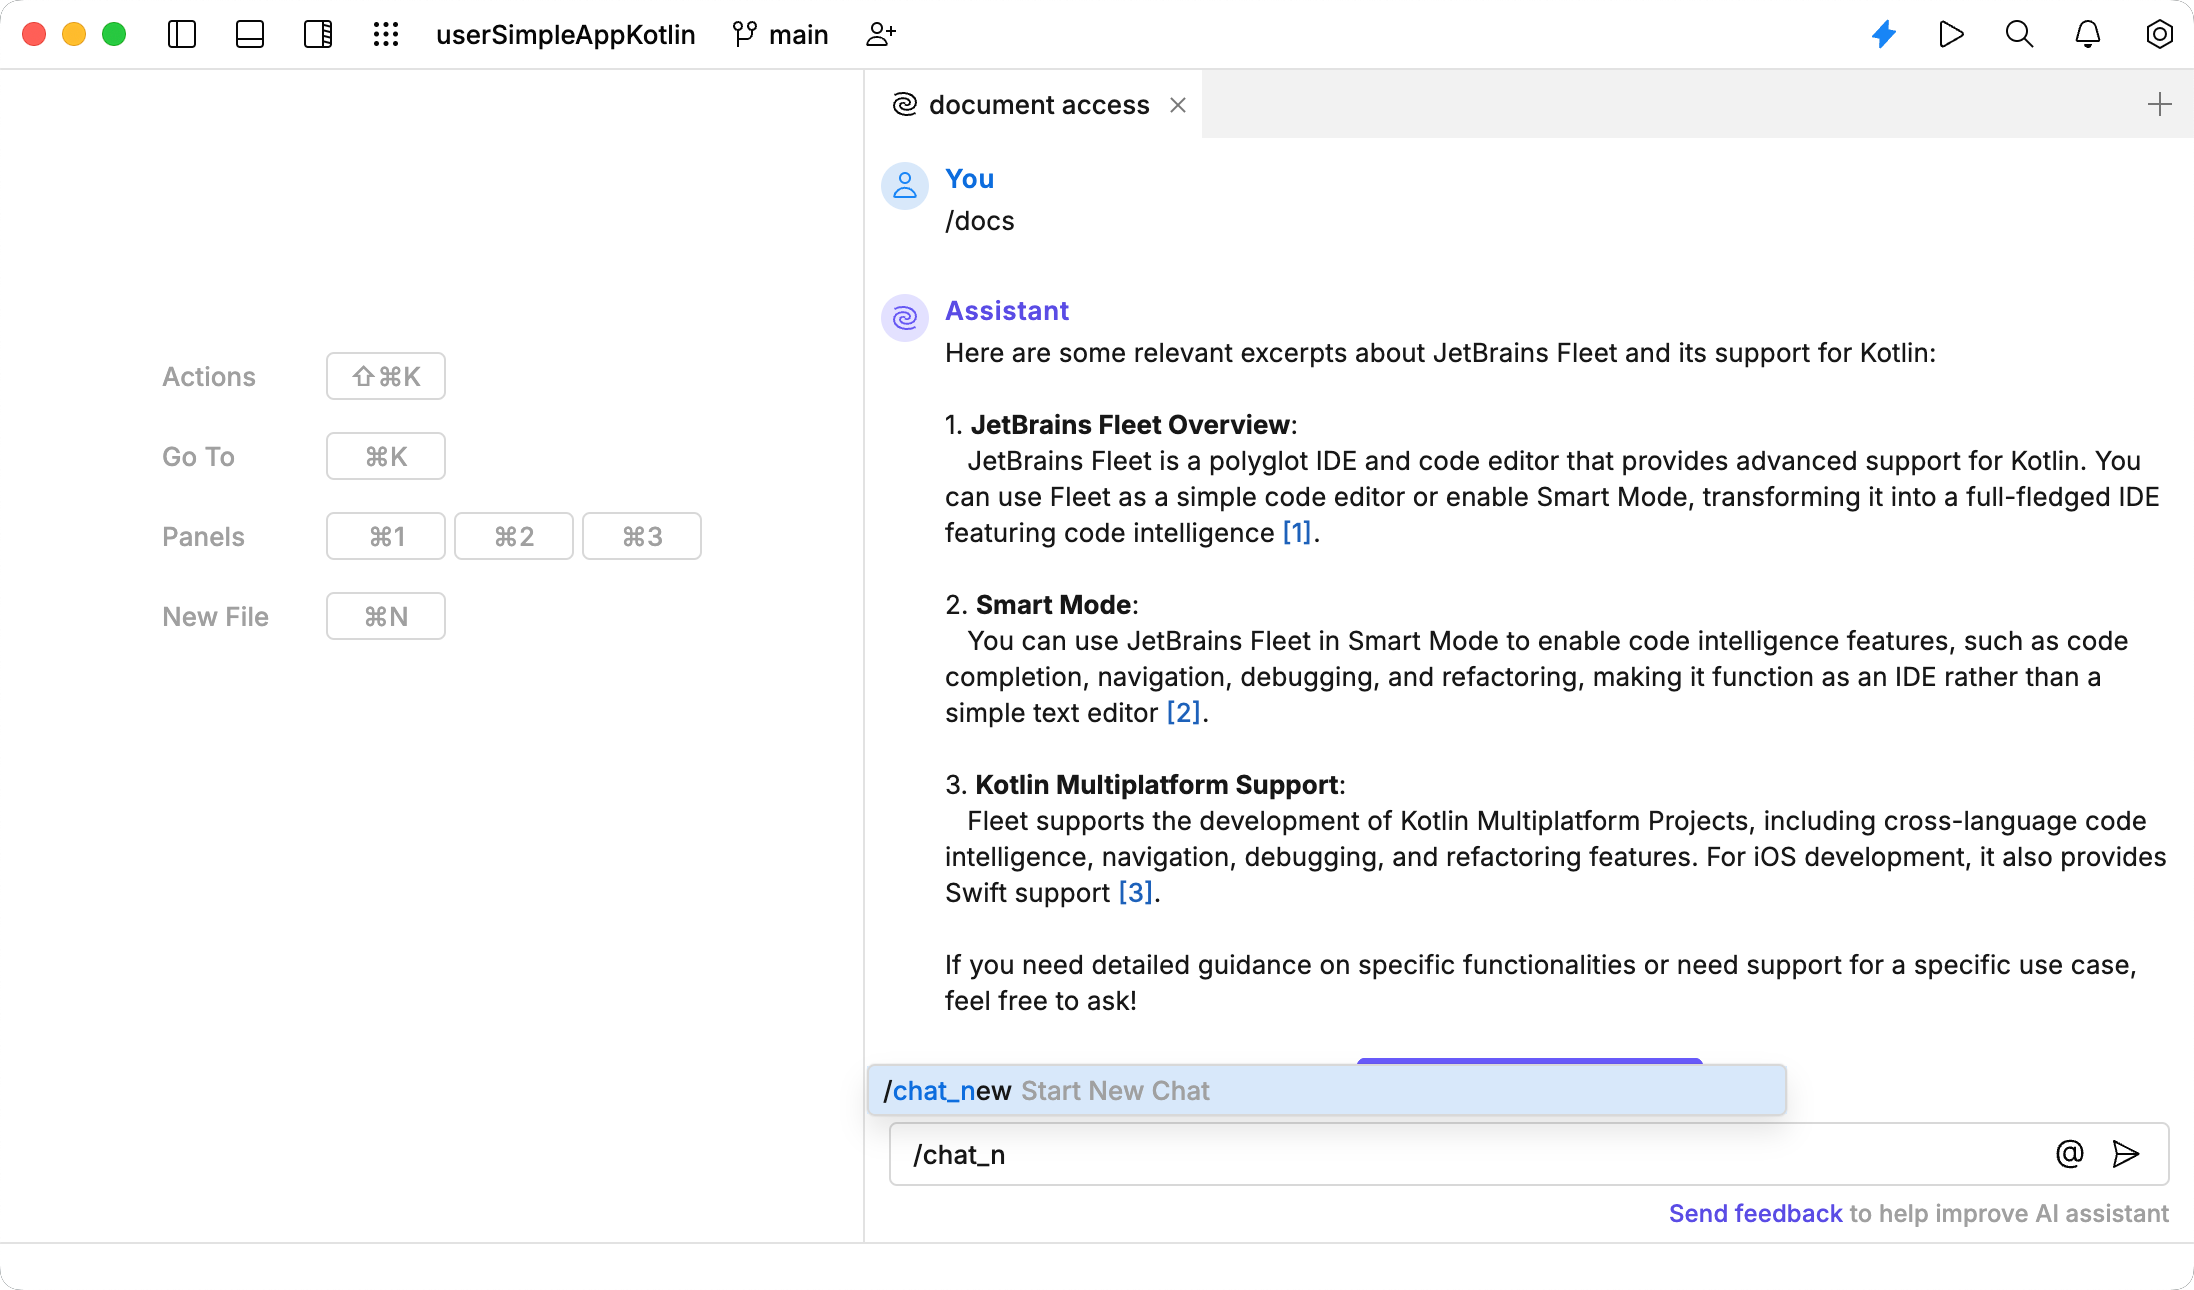Open workspace userSimpleAppKotlin menu
The image size is (2194, 1290).
point(565,35)
